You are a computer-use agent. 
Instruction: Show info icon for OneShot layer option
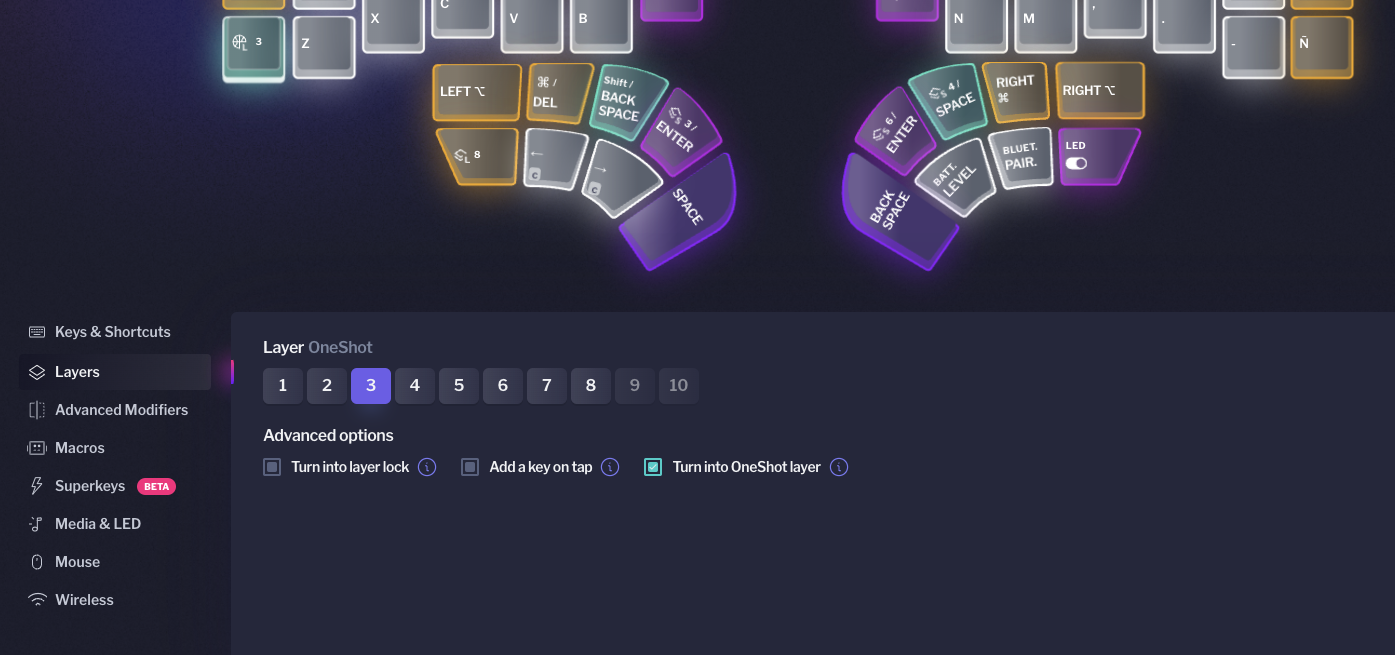(x=839, y=467)
